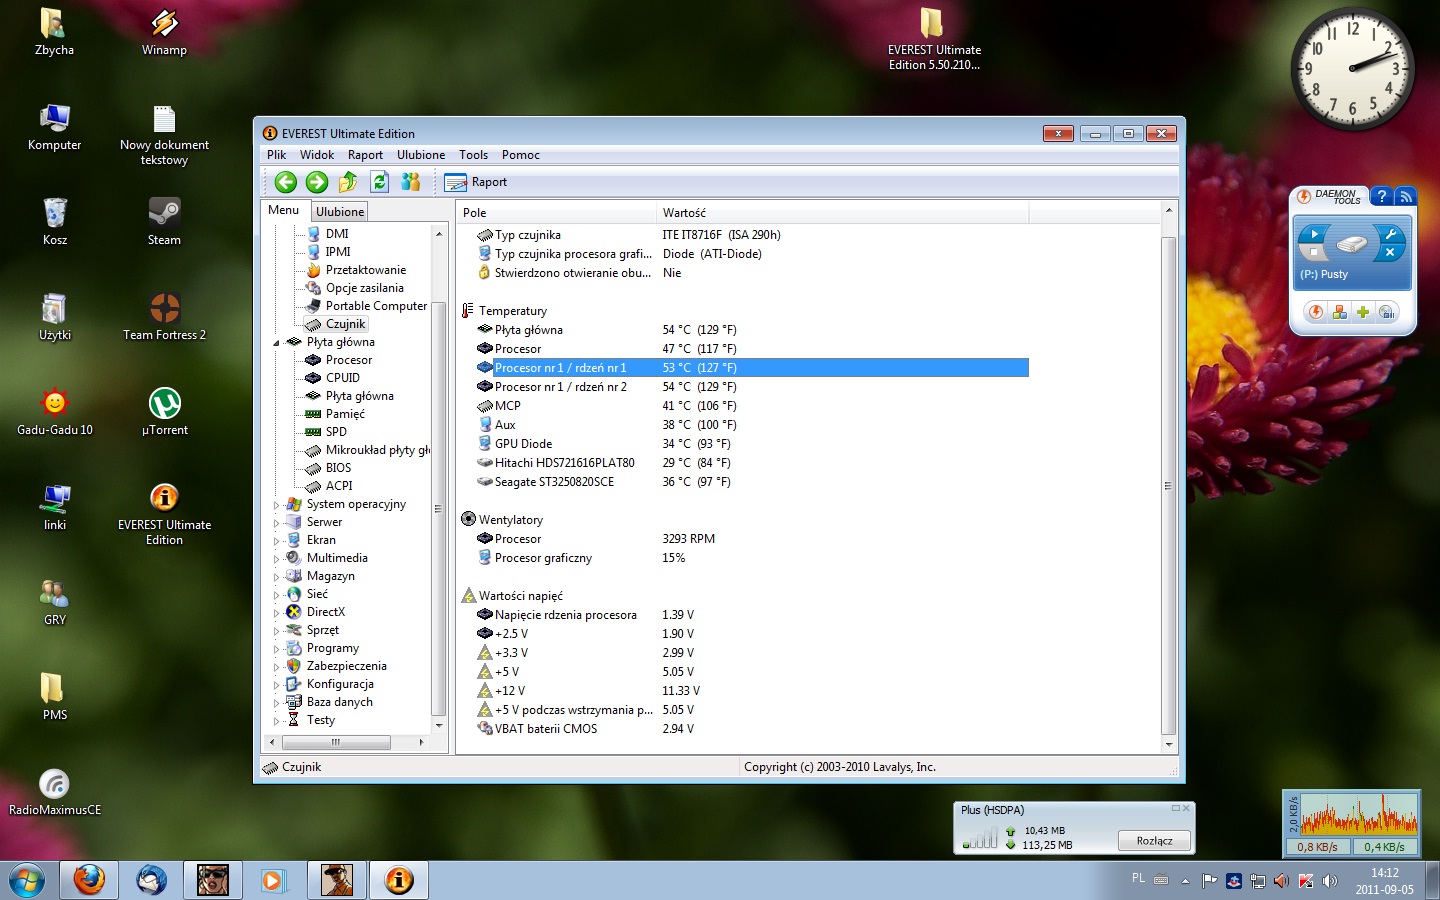Select ACPI in the tree
The image size is (1440, 900).
pyautogui.click(x=339, y=486)
